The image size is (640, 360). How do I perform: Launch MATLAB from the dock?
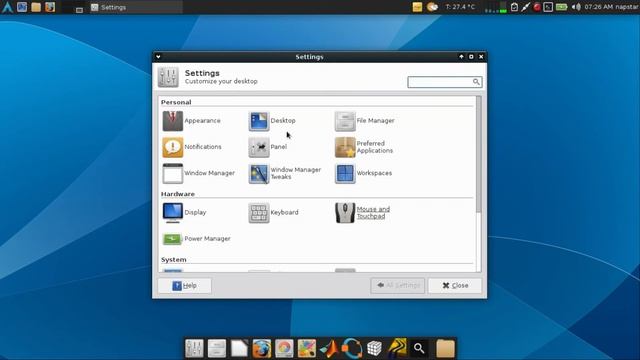point(329,349)
